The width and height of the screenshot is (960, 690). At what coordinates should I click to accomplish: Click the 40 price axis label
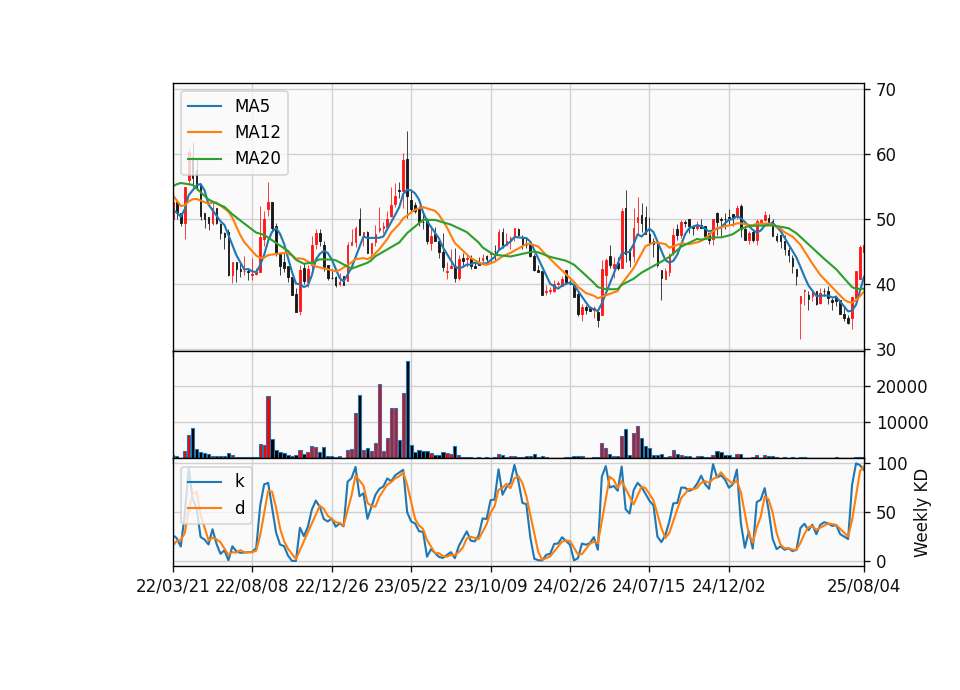(885, 285)
